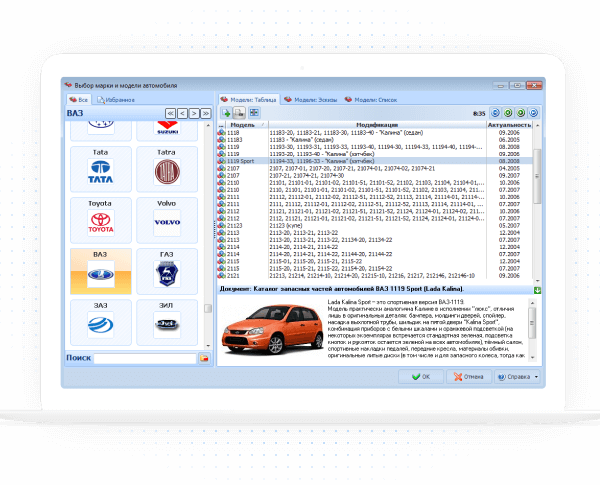The image size is (600, 485).
Task: Click the blue last-record navigation button
Action: [533, 113]
